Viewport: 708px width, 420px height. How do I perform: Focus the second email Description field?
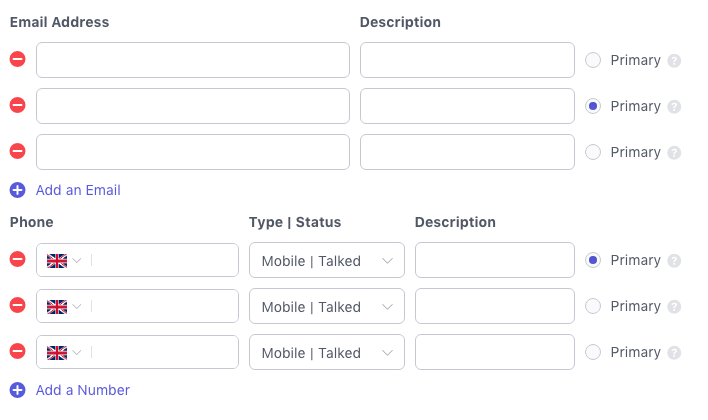coord(467,106)
